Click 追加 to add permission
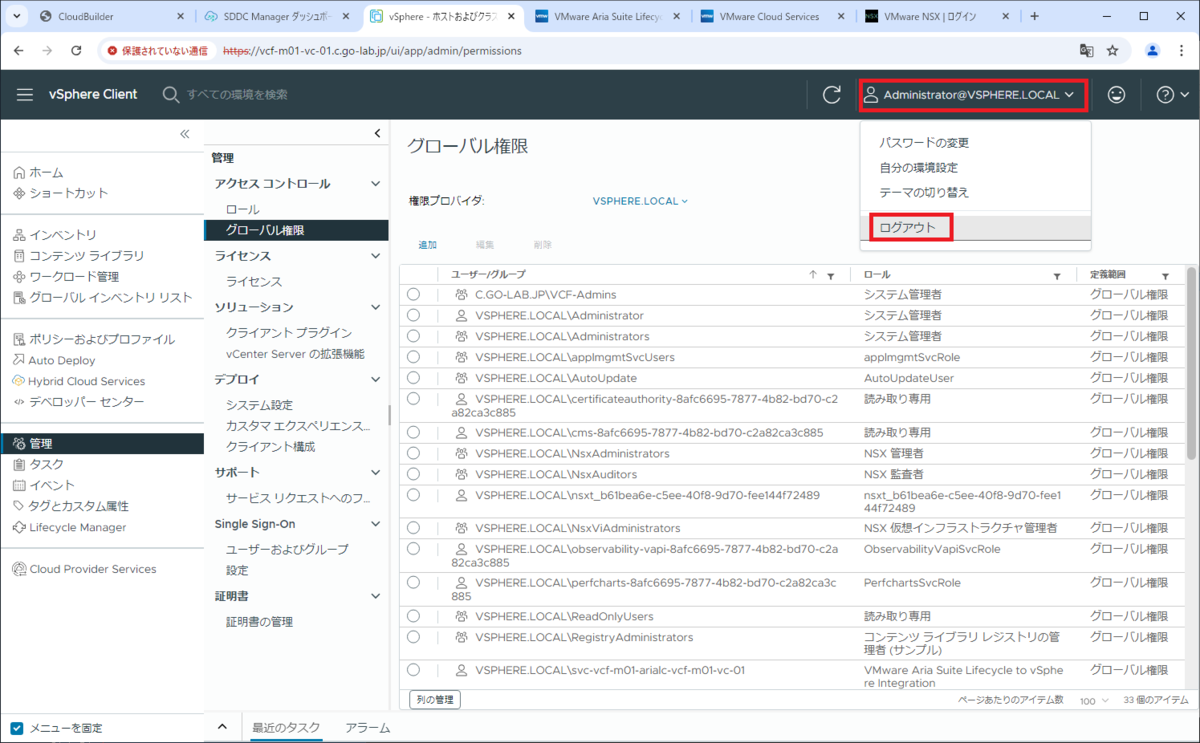The width and height of the screenshot is (1200, 743). click(427, 245)
